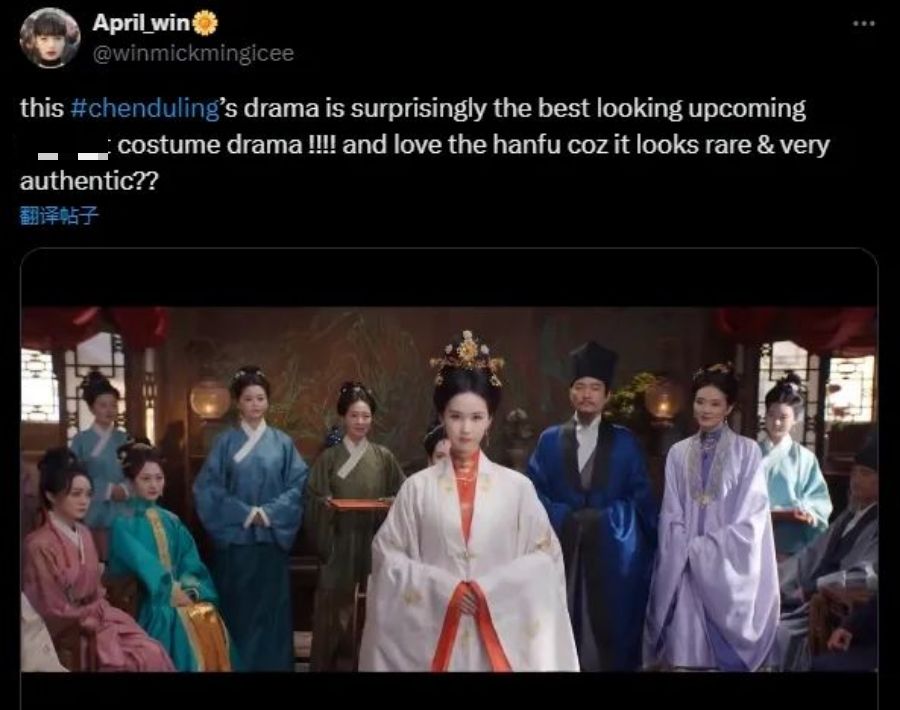This screenshot has width=900, height=710.
Task: Open the three-dot more options menu
Action: click(x=864, y=24)
